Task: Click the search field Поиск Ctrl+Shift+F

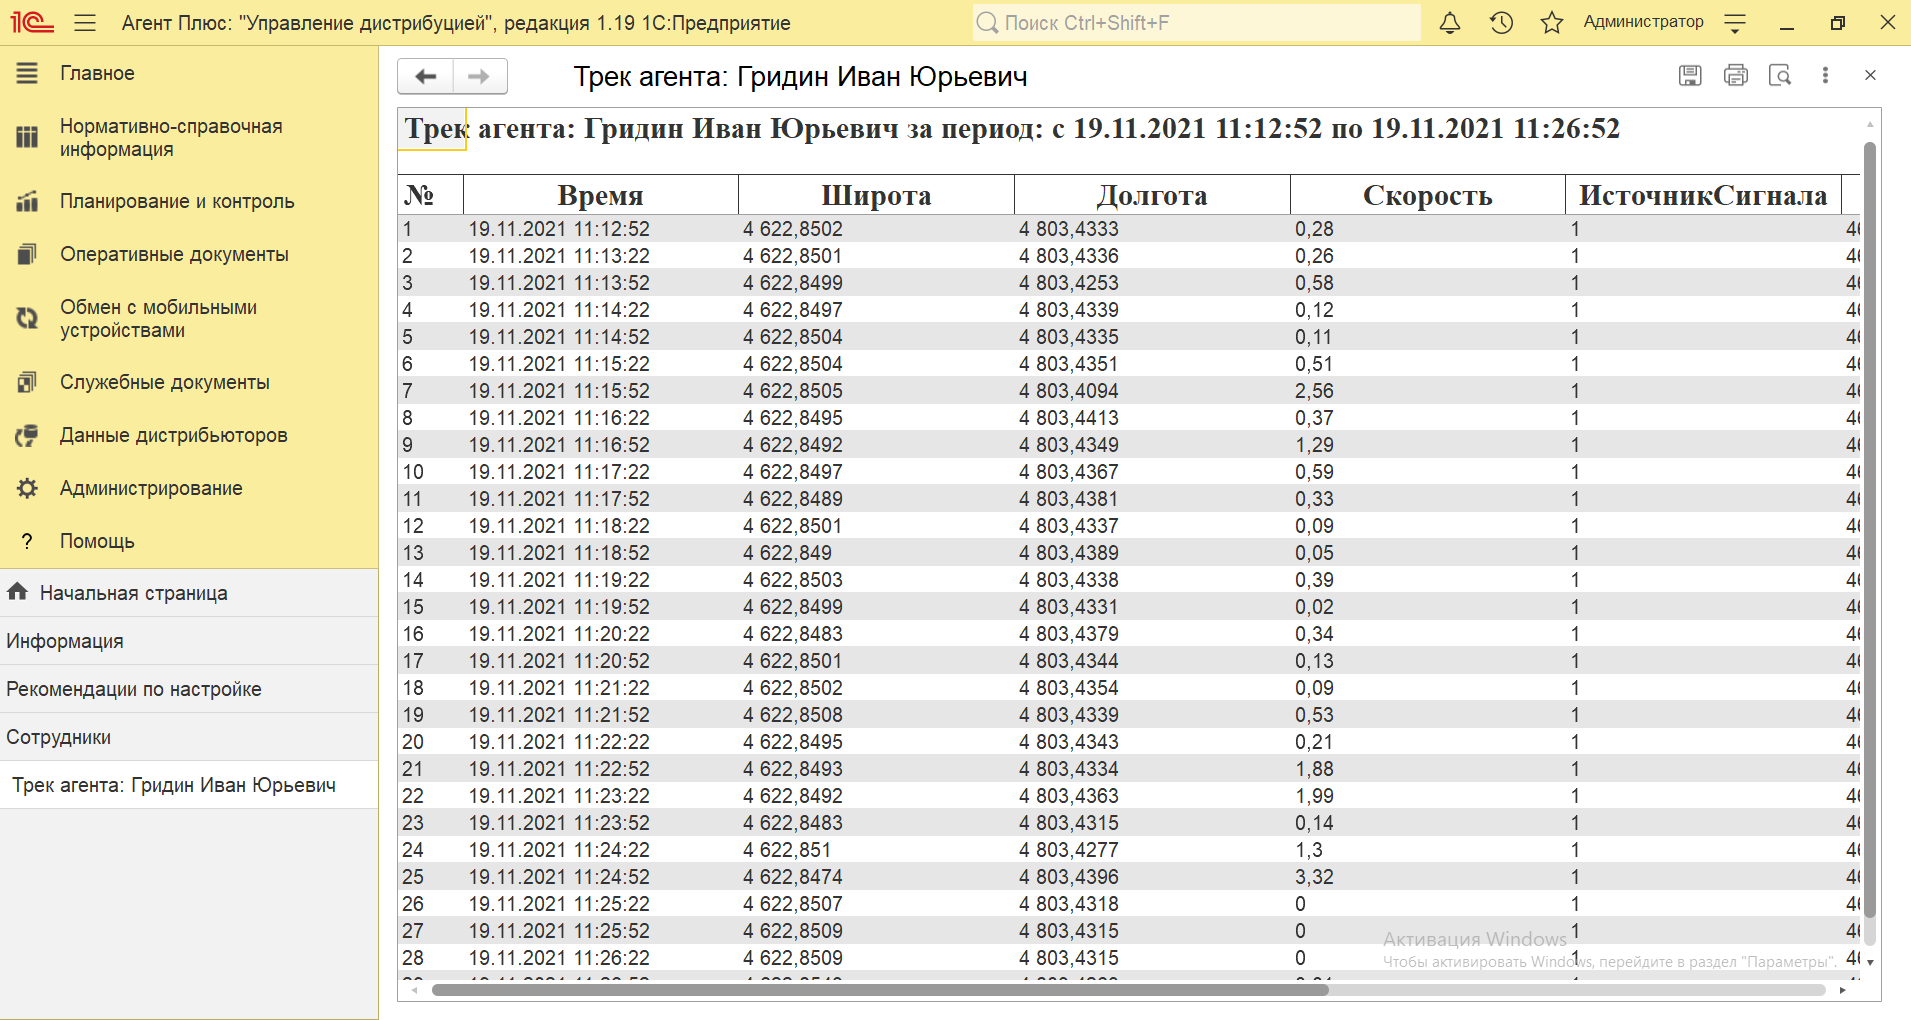Action: point(1195,22)
